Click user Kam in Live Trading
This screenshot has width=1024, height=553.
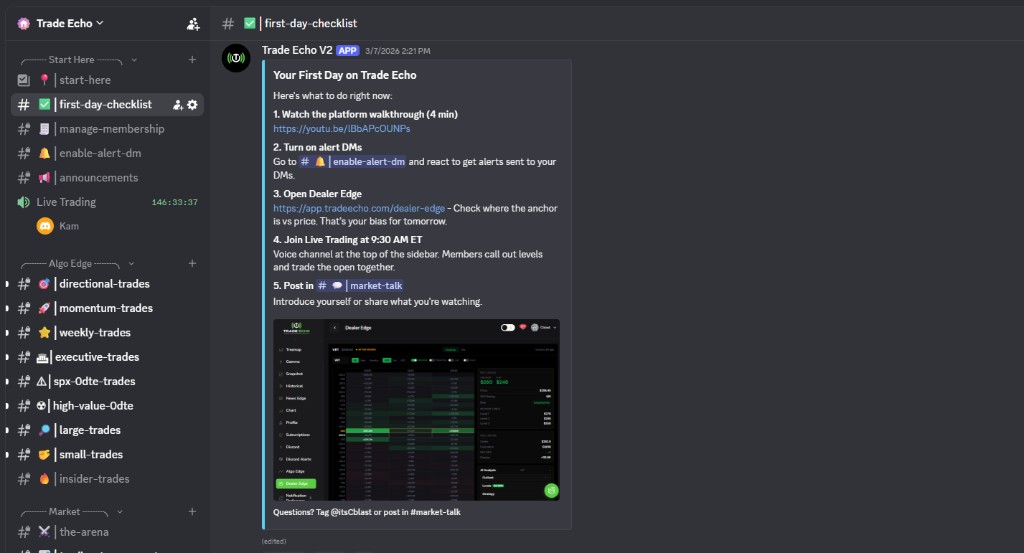69,226
